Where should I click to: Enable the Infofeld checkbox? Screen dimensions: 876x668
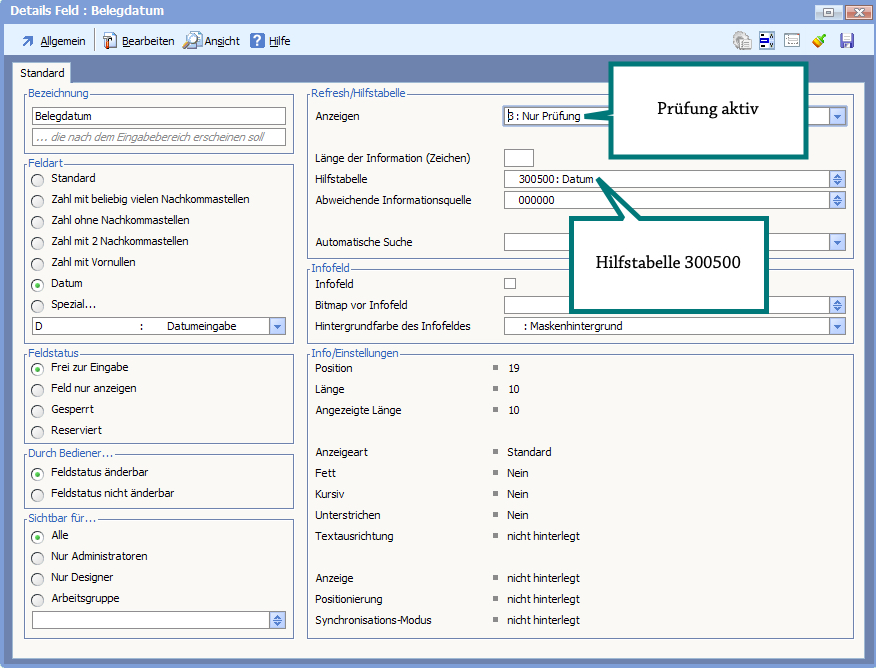click(510, 284)
